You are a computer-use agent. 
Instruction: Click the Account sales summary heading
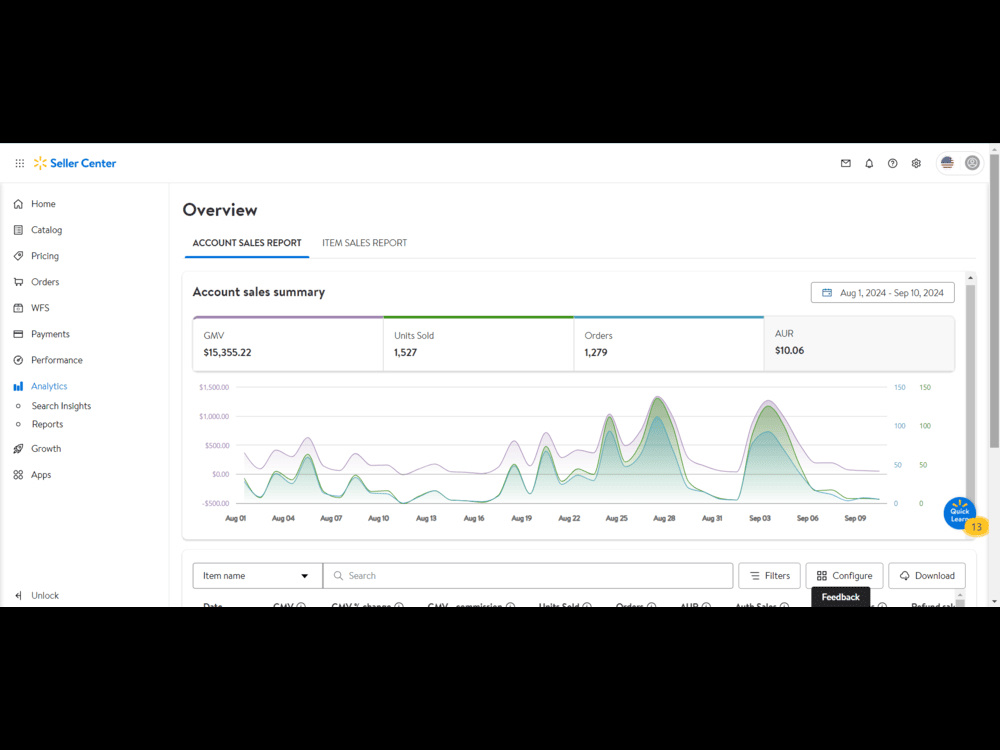pyautogui.click(x=259, y=292)
